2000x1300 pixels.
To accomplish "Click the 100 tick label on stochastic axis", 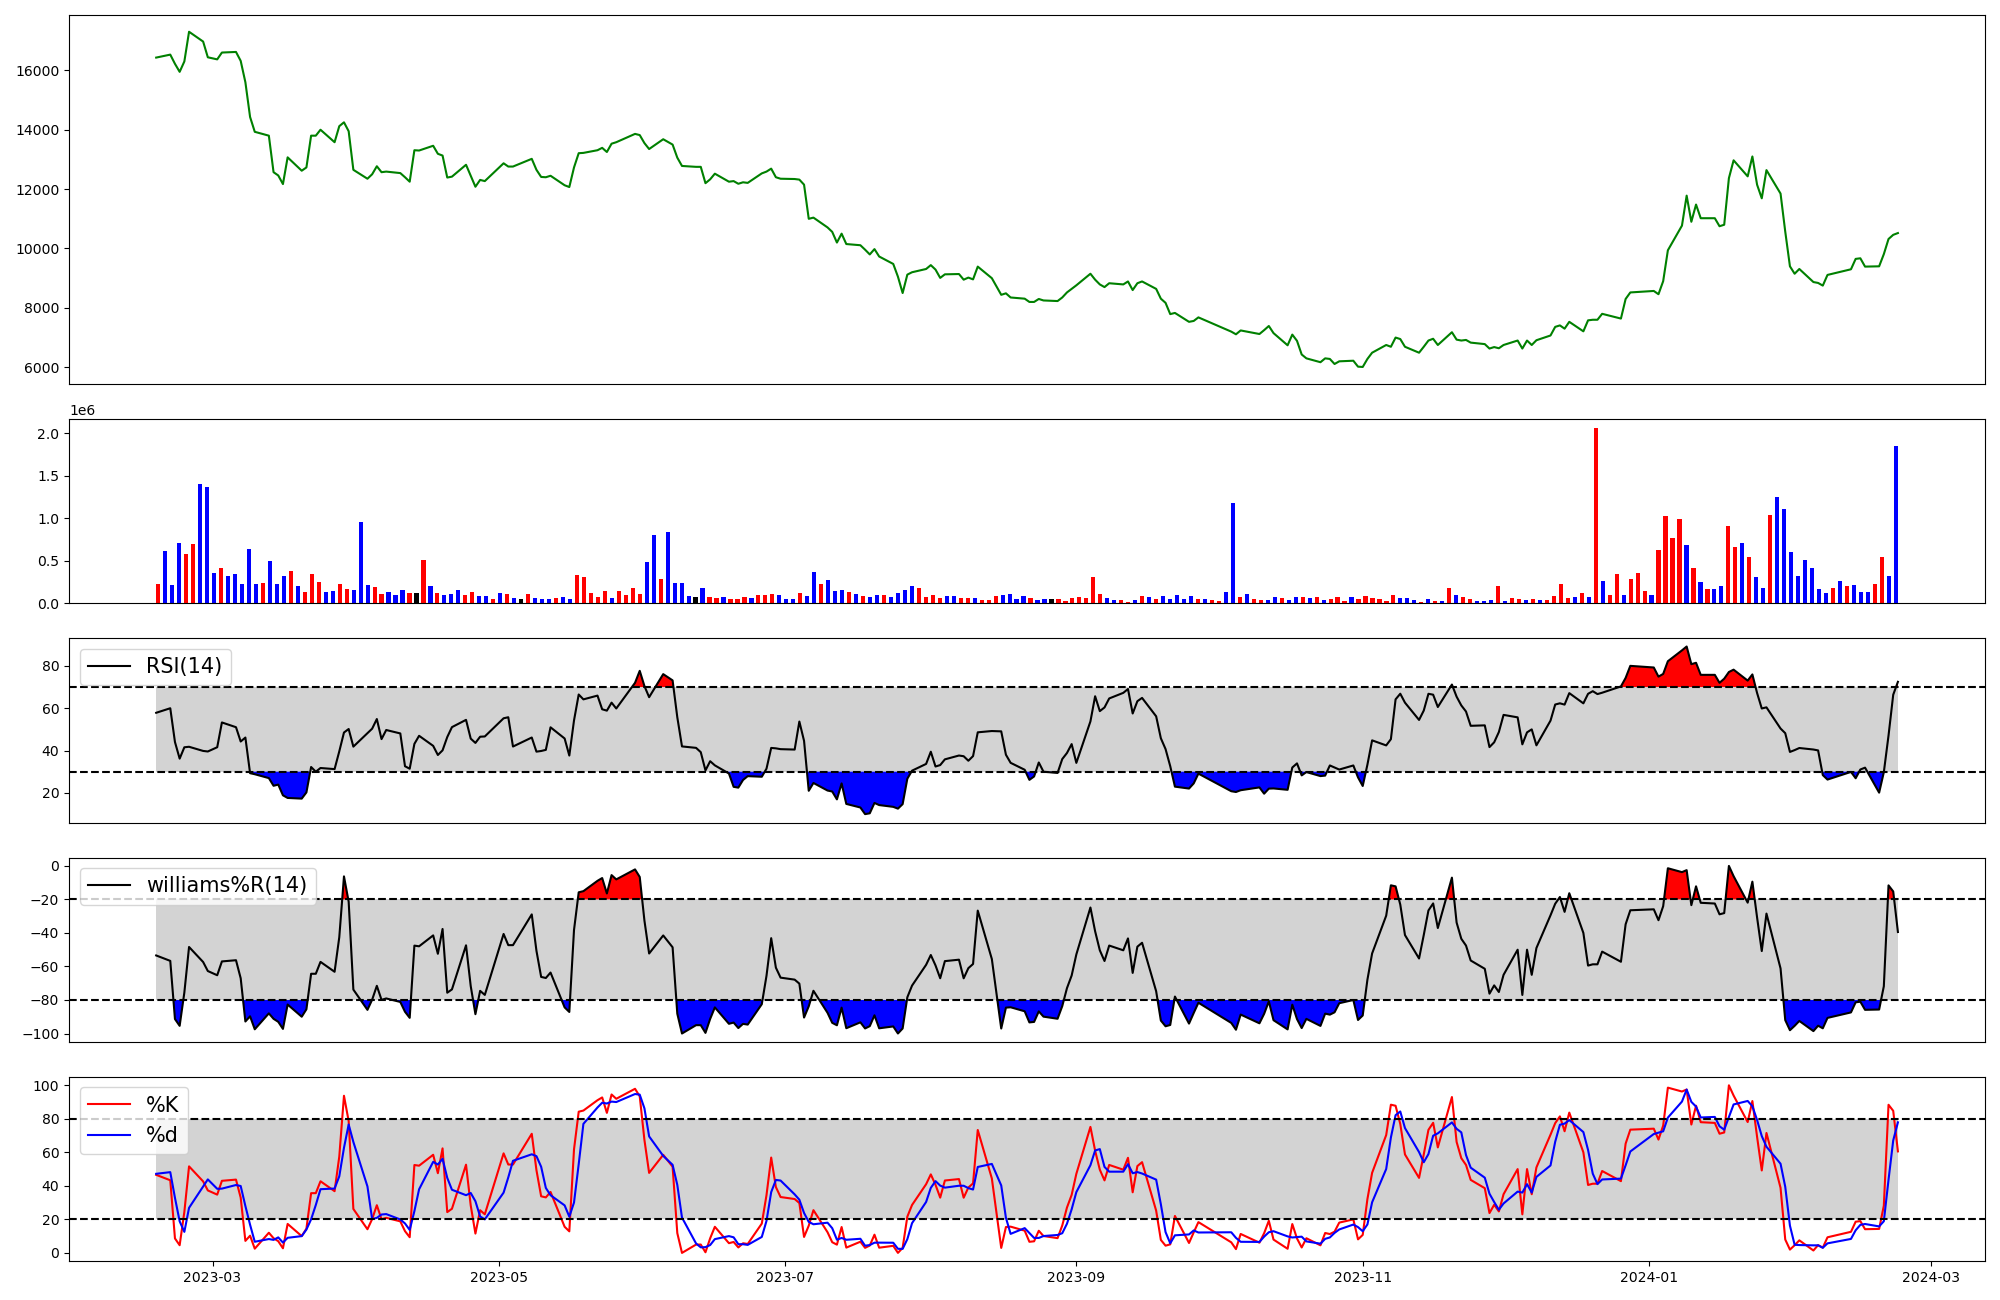I will tap(45, 1086).
